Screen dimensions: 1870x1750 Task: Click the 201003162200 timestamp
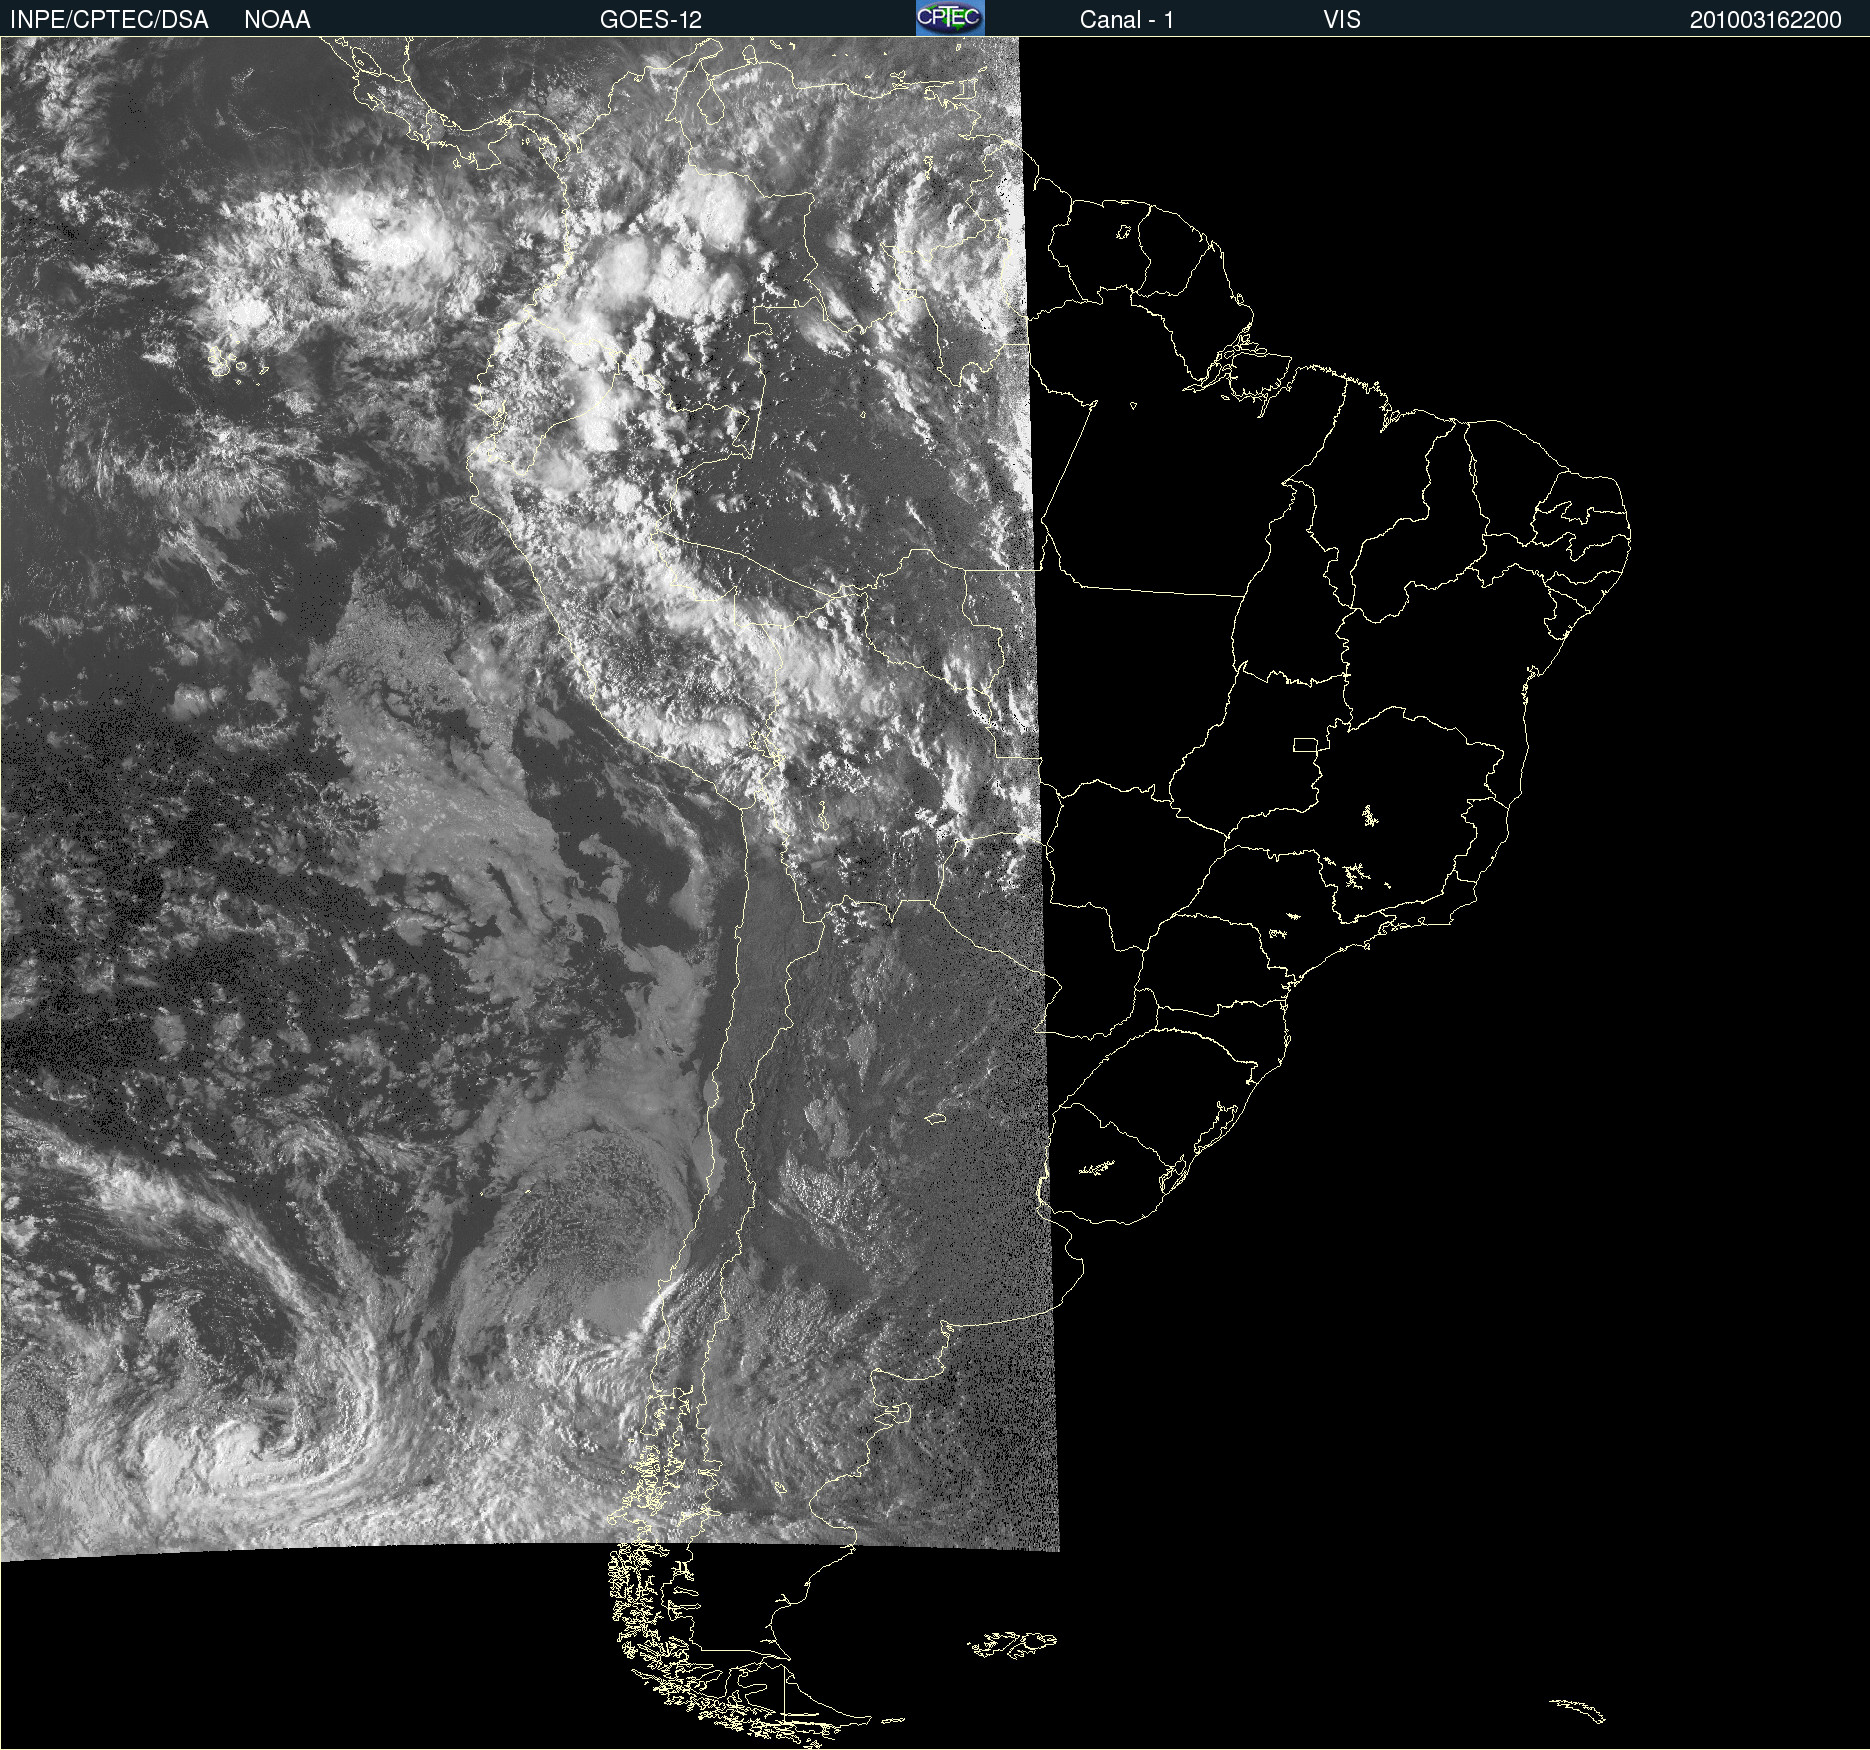tap(1766, 20)
